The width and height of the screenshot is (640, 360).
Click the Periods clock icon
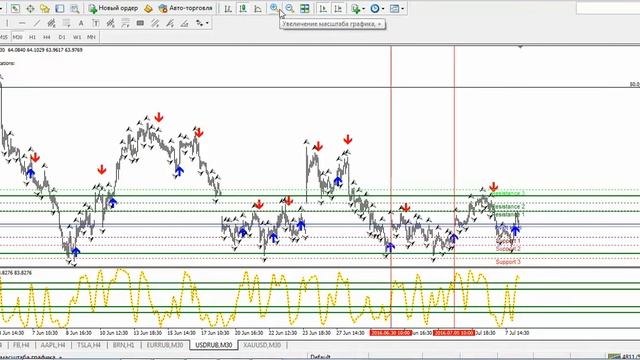tap(375, 8)
